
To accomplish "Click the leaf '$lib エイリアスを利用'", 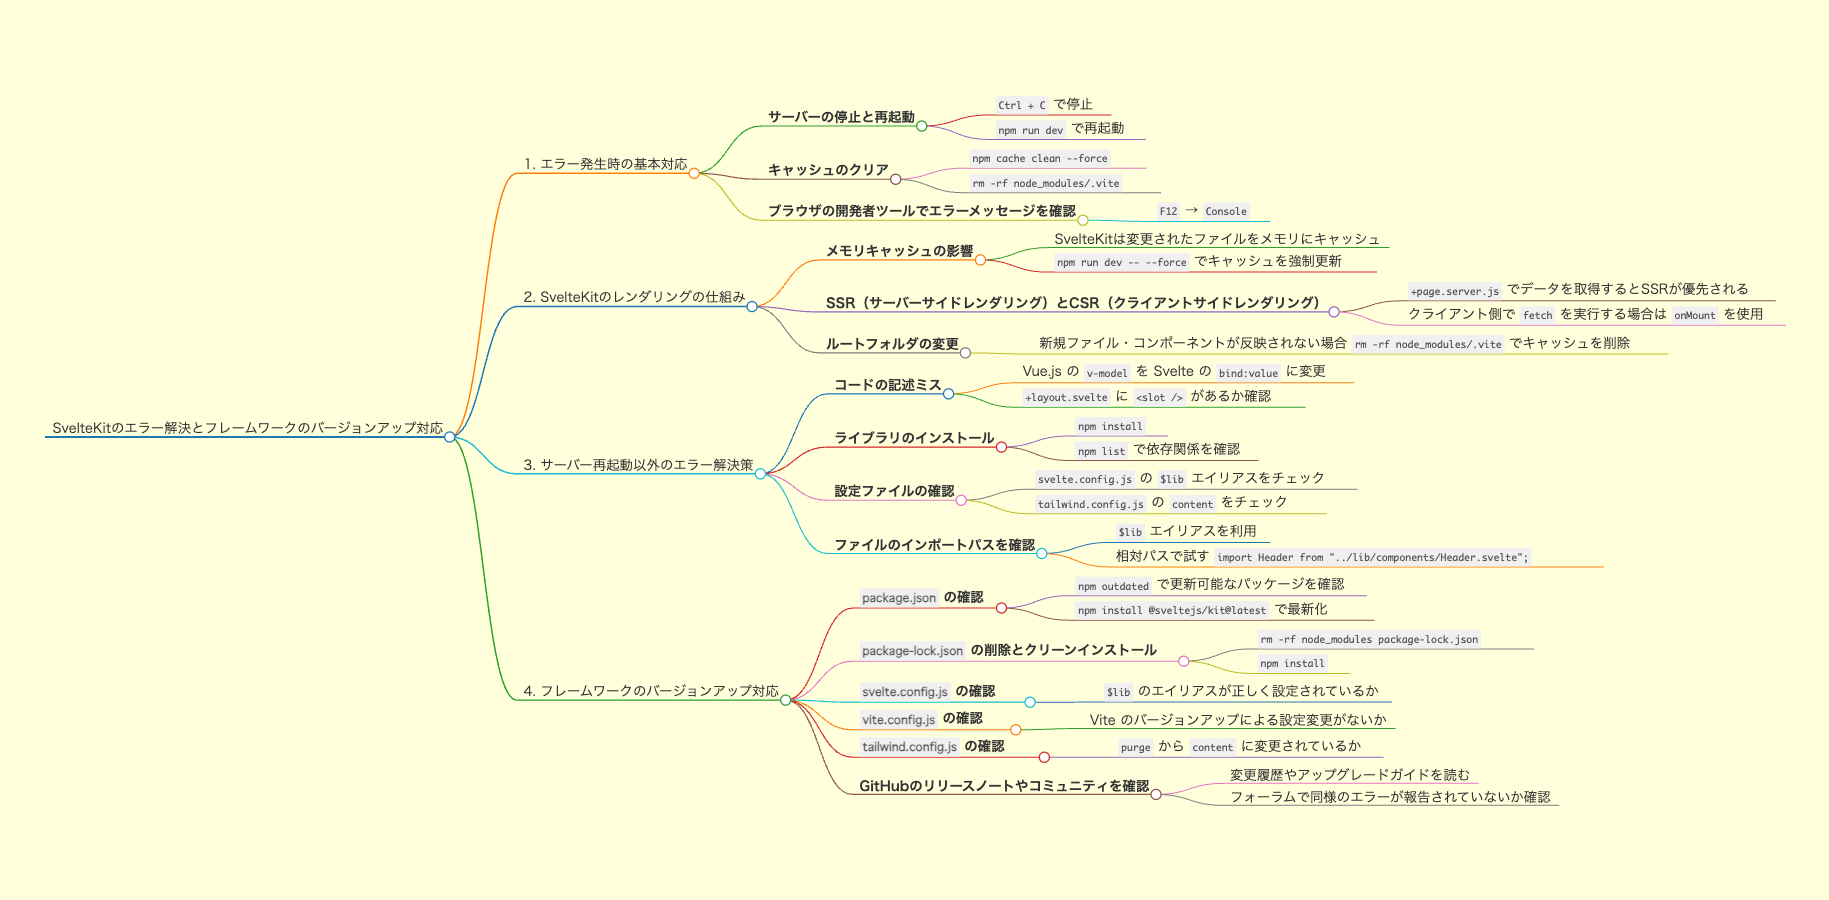I will tap(1186, 531).
